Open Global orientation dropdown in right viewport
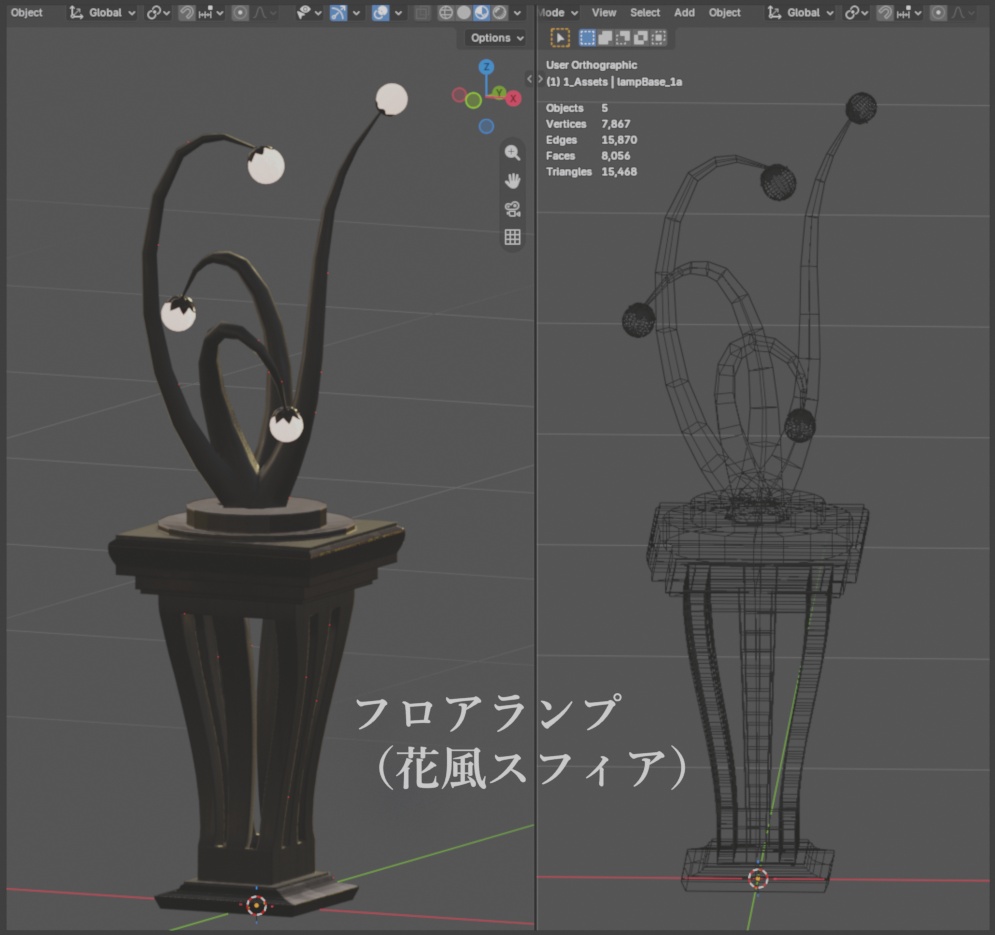 800,13
